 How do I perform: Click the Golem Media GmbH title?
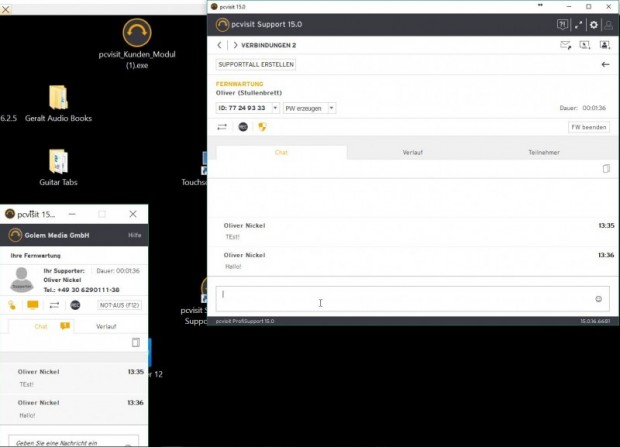(x=57, y=235)
